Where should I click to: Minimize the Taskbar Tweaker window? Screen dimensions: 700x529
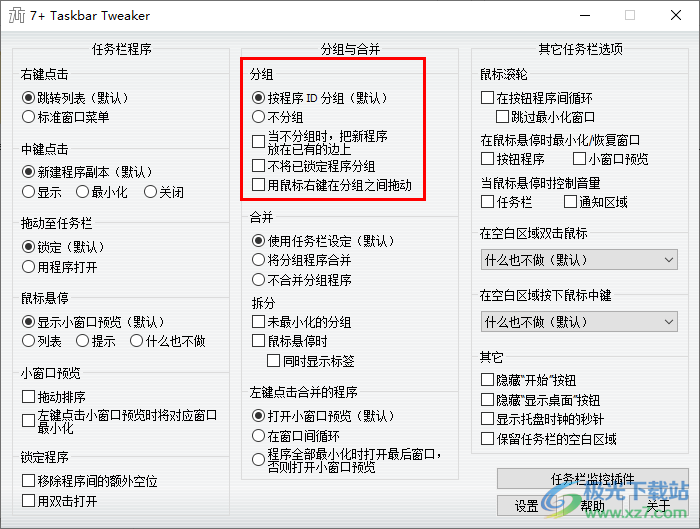pos(585,15)
